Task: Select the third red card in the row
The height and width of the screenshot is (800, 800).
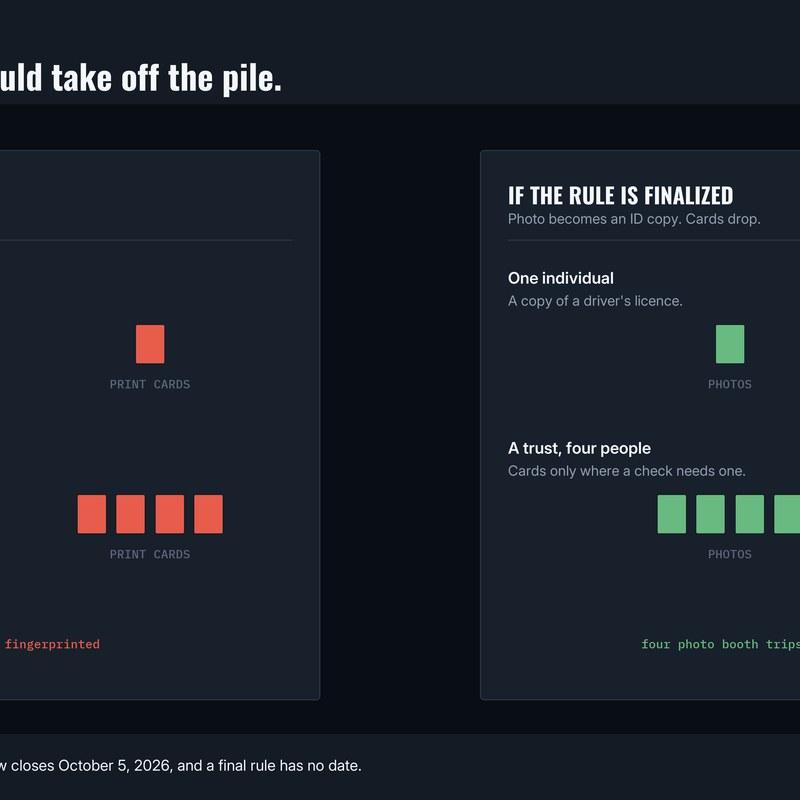Action: coord(169,514)
